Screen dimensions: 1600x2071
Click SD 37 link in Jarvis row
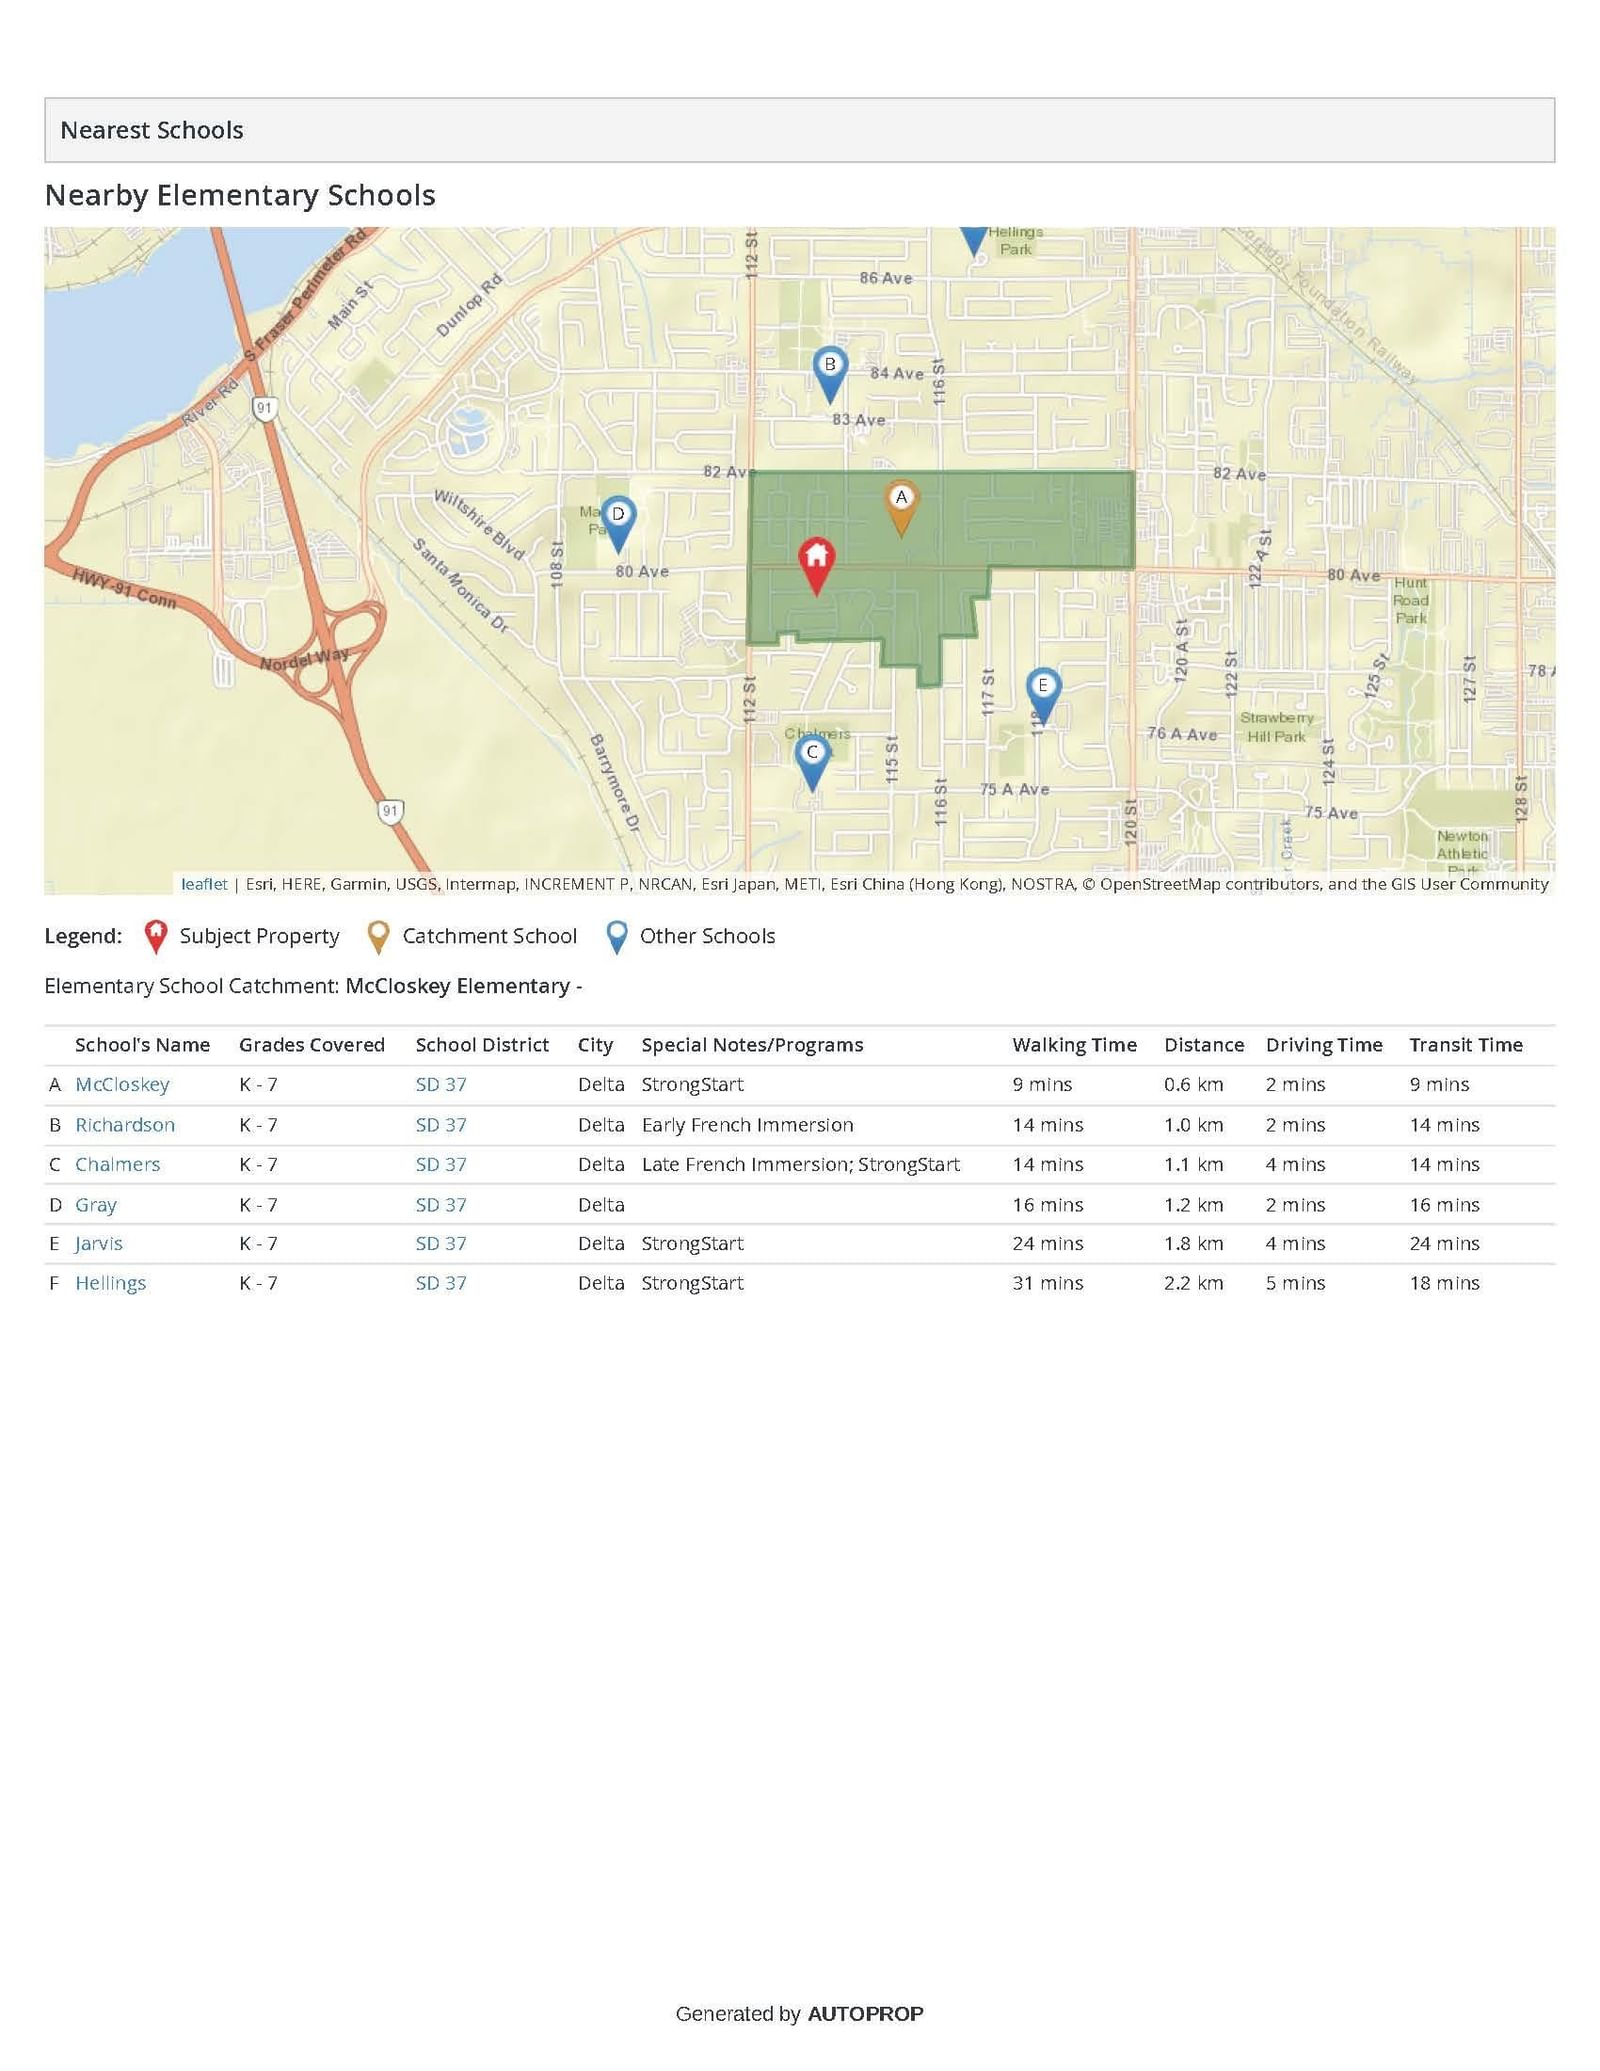441,1243
